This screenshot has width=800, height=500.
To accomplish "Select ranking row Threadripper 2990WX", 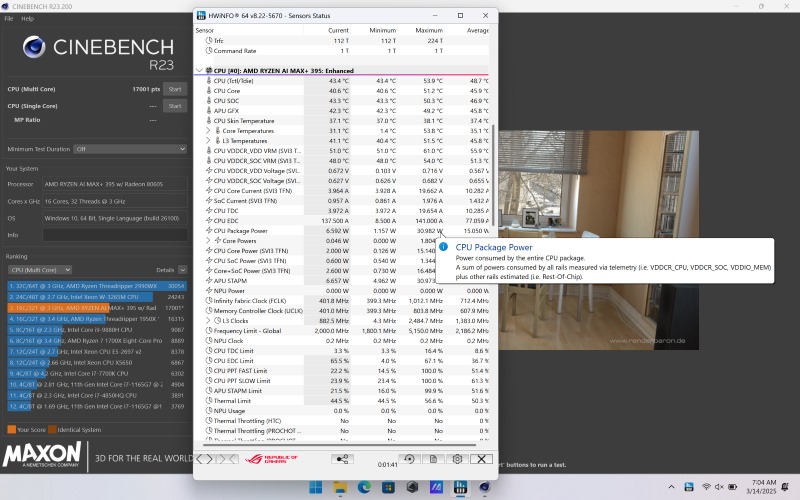I will coord(97,286).
